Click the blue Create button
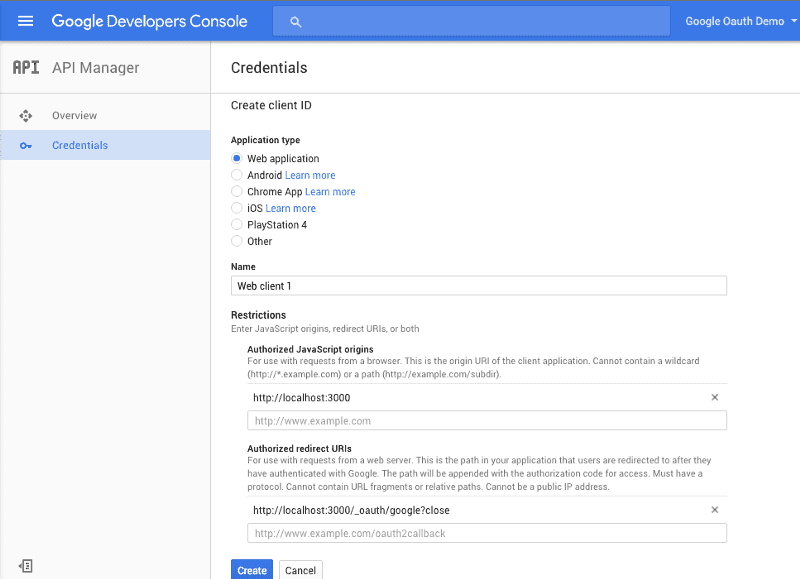 coord(252,570)
